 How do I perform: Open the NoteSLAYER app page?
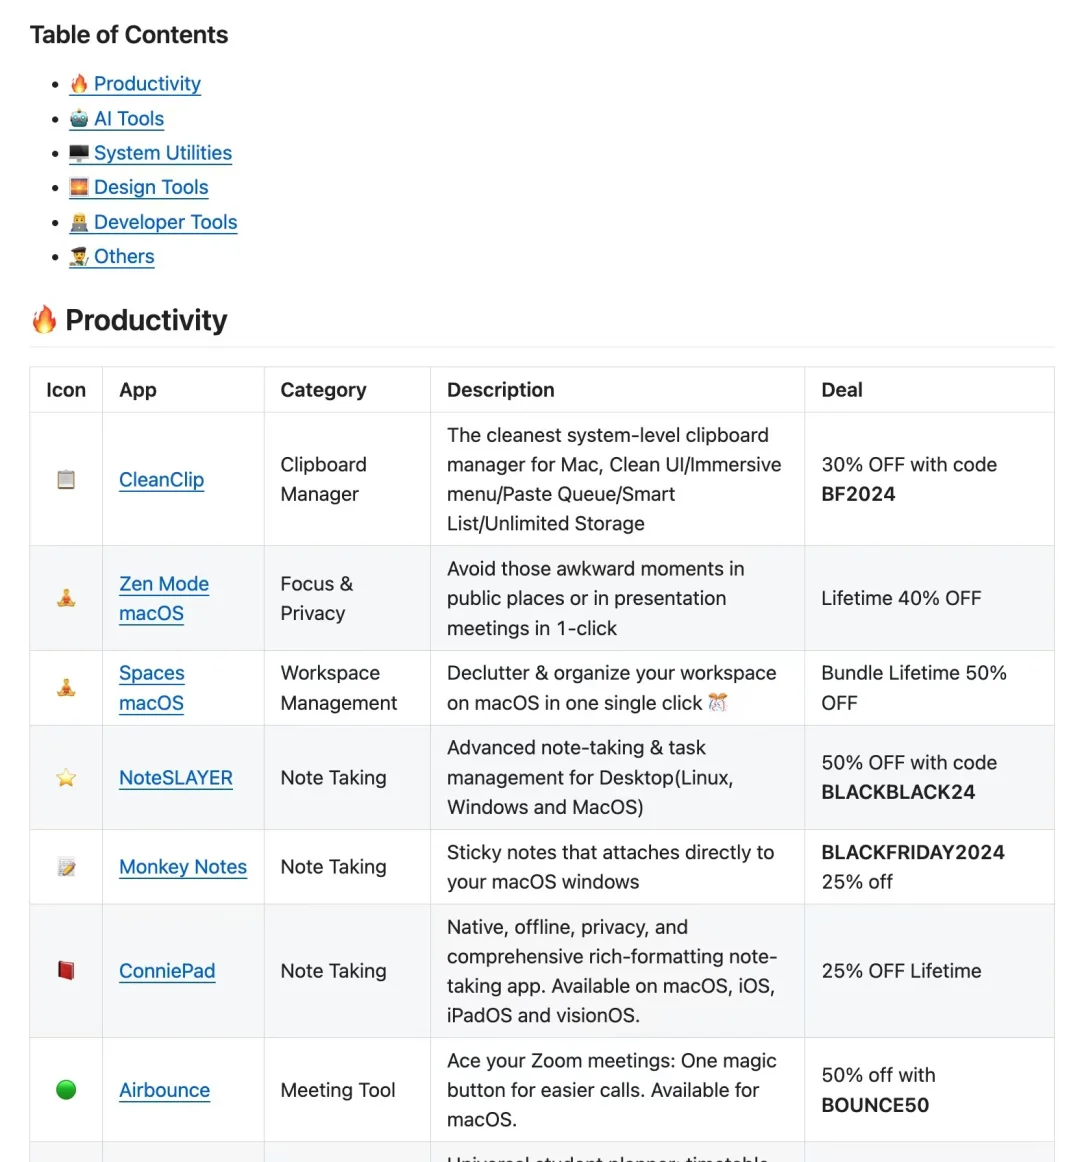176,778
